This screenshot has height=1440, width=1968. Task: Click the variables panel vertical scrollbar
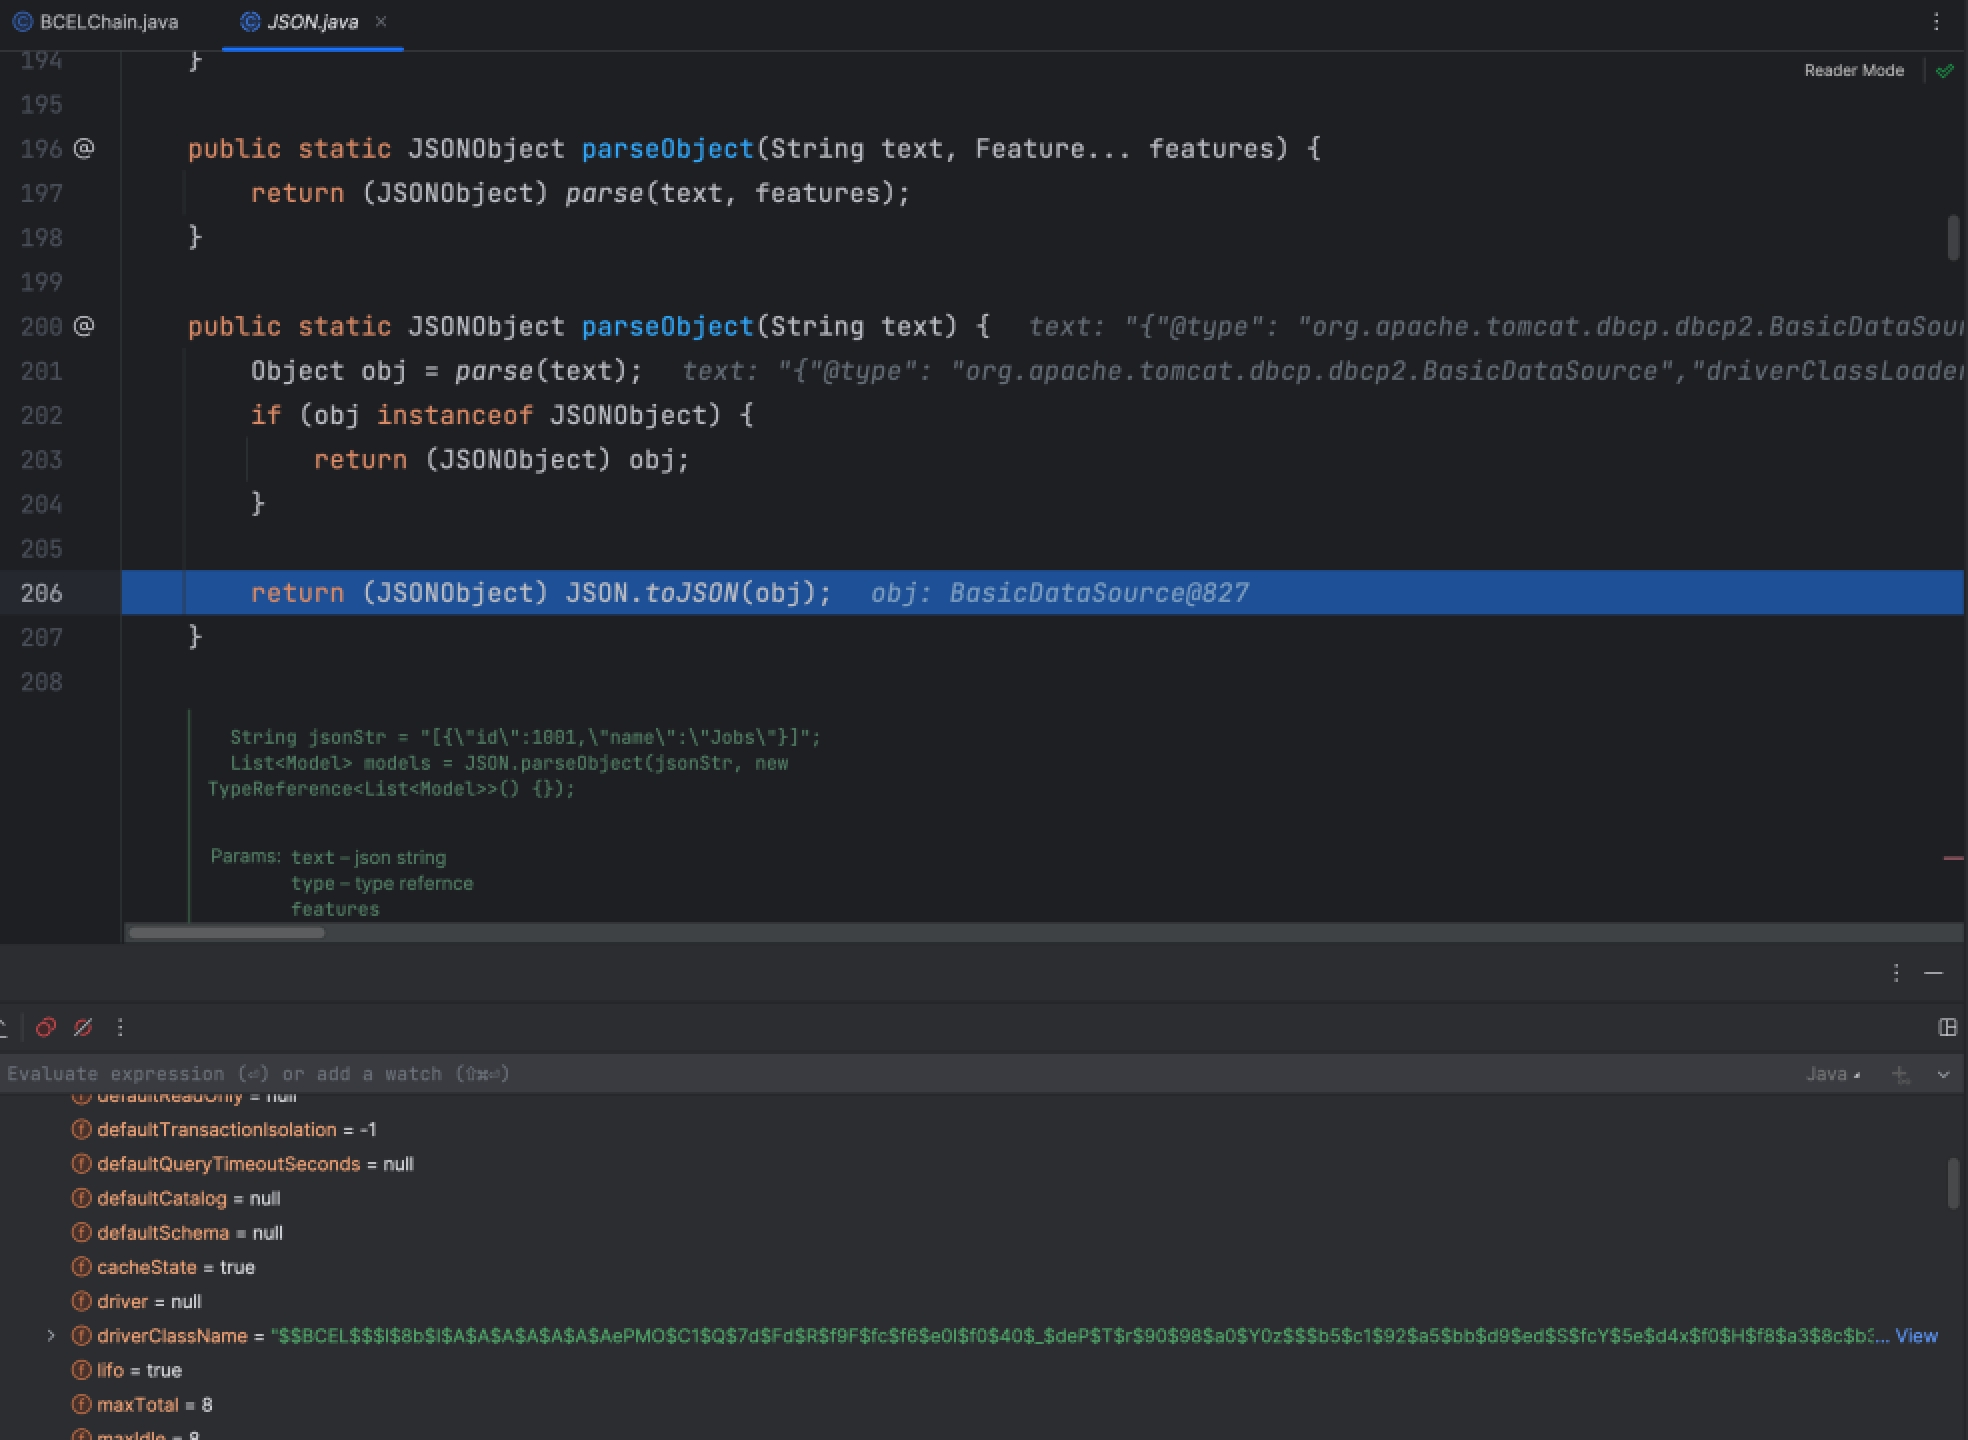[1953, 1183]
